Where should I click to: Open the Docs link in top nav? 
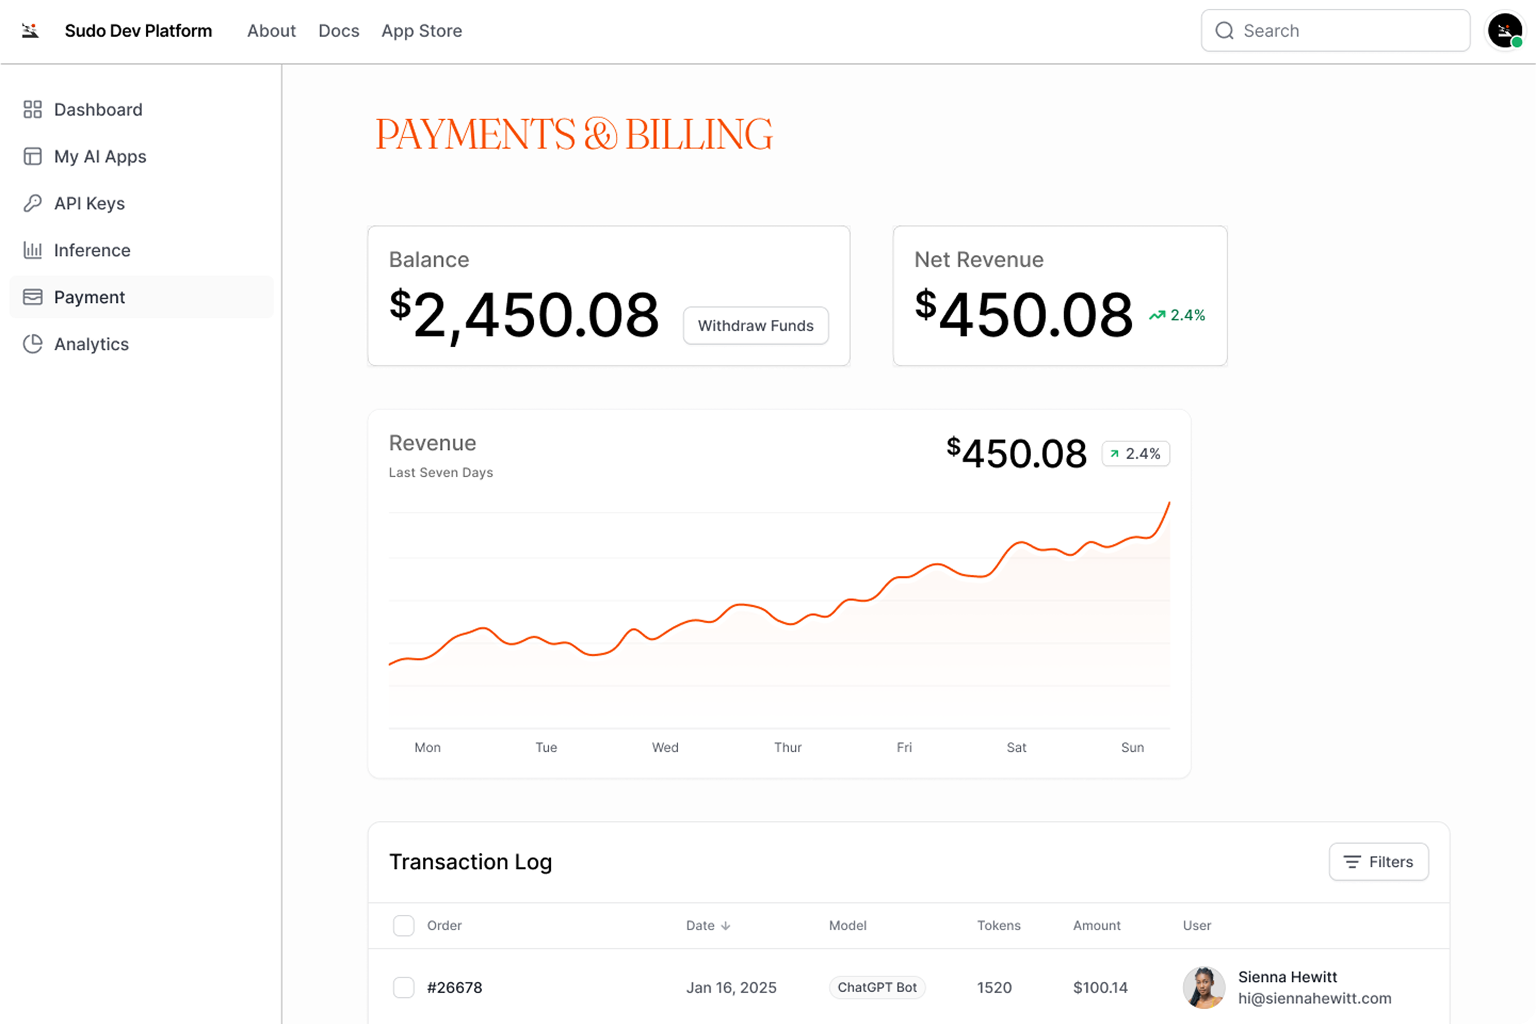coord(339,31)
